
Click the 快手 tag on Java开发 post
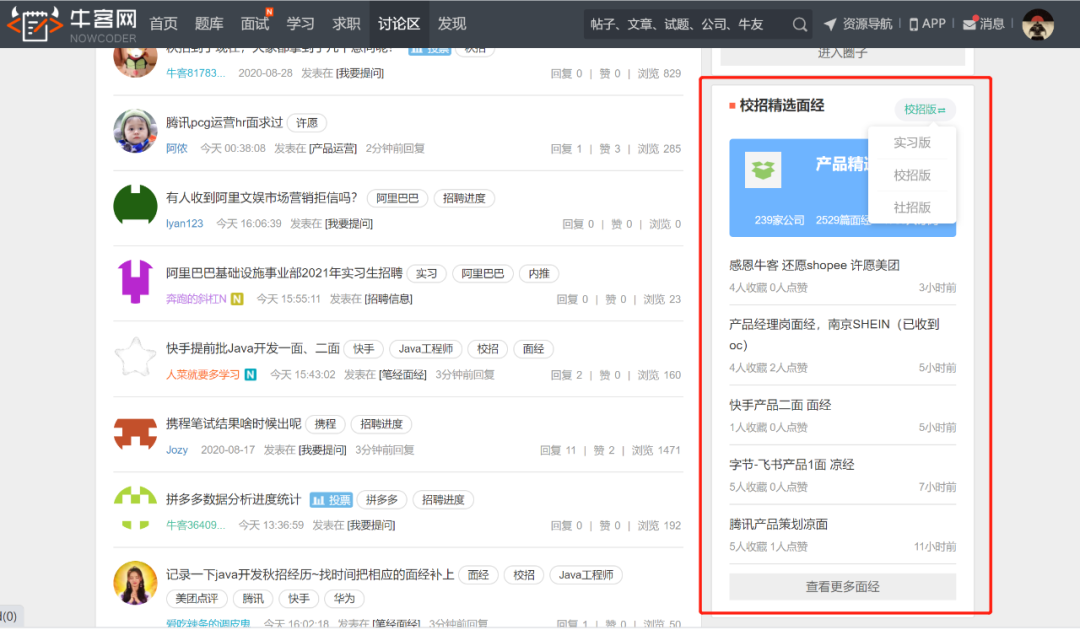(364, 350)
